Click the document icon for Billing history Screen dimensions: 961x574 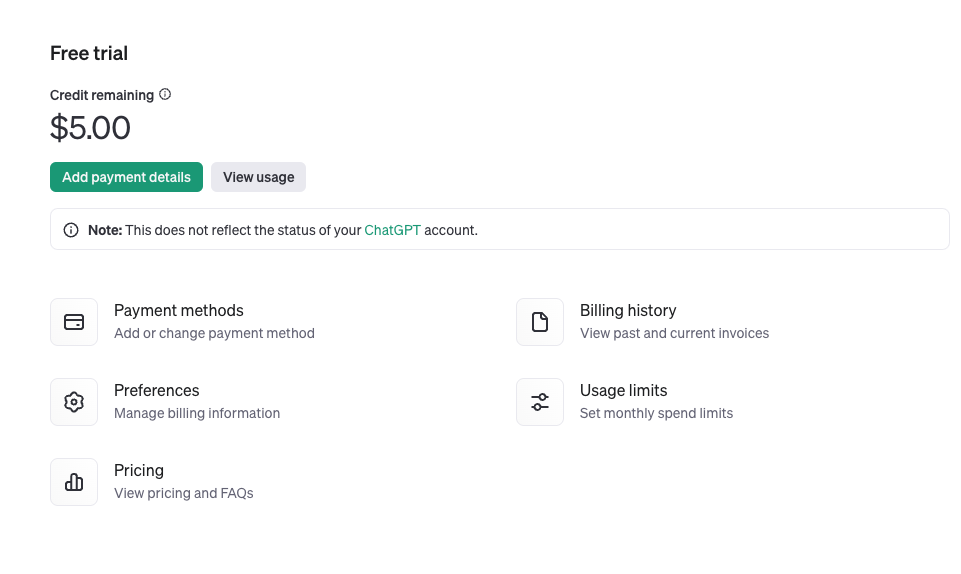coord(540,322)
